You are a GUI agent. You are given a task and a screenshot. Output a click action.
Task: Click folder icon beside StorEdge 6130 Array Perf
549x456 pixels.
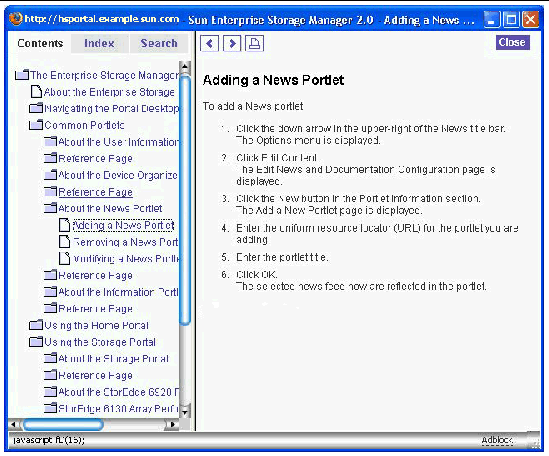coord(50,408)
